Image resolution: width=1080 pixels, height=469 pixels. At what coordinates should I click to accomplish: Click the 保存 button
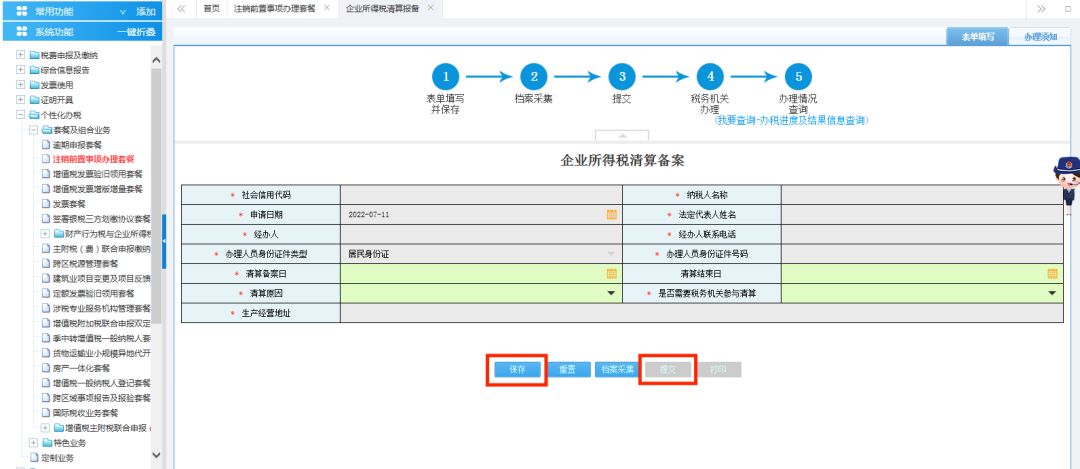click(x=517, y=369)
